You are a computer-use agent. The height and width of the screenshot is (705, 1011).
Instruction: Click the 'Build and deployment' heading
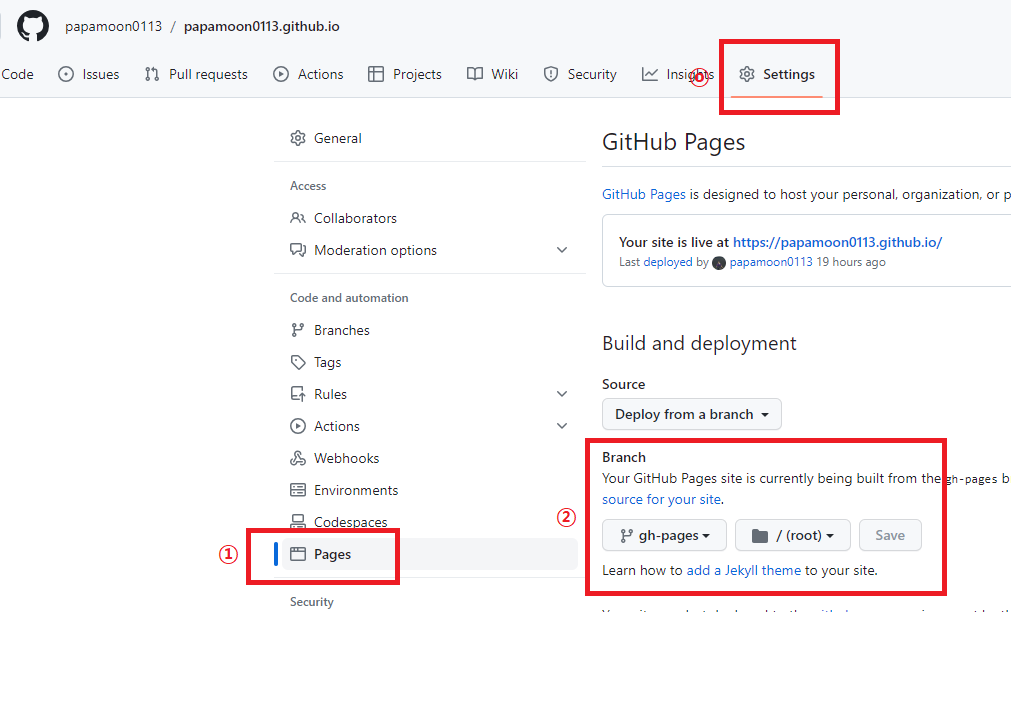point(699,343)
